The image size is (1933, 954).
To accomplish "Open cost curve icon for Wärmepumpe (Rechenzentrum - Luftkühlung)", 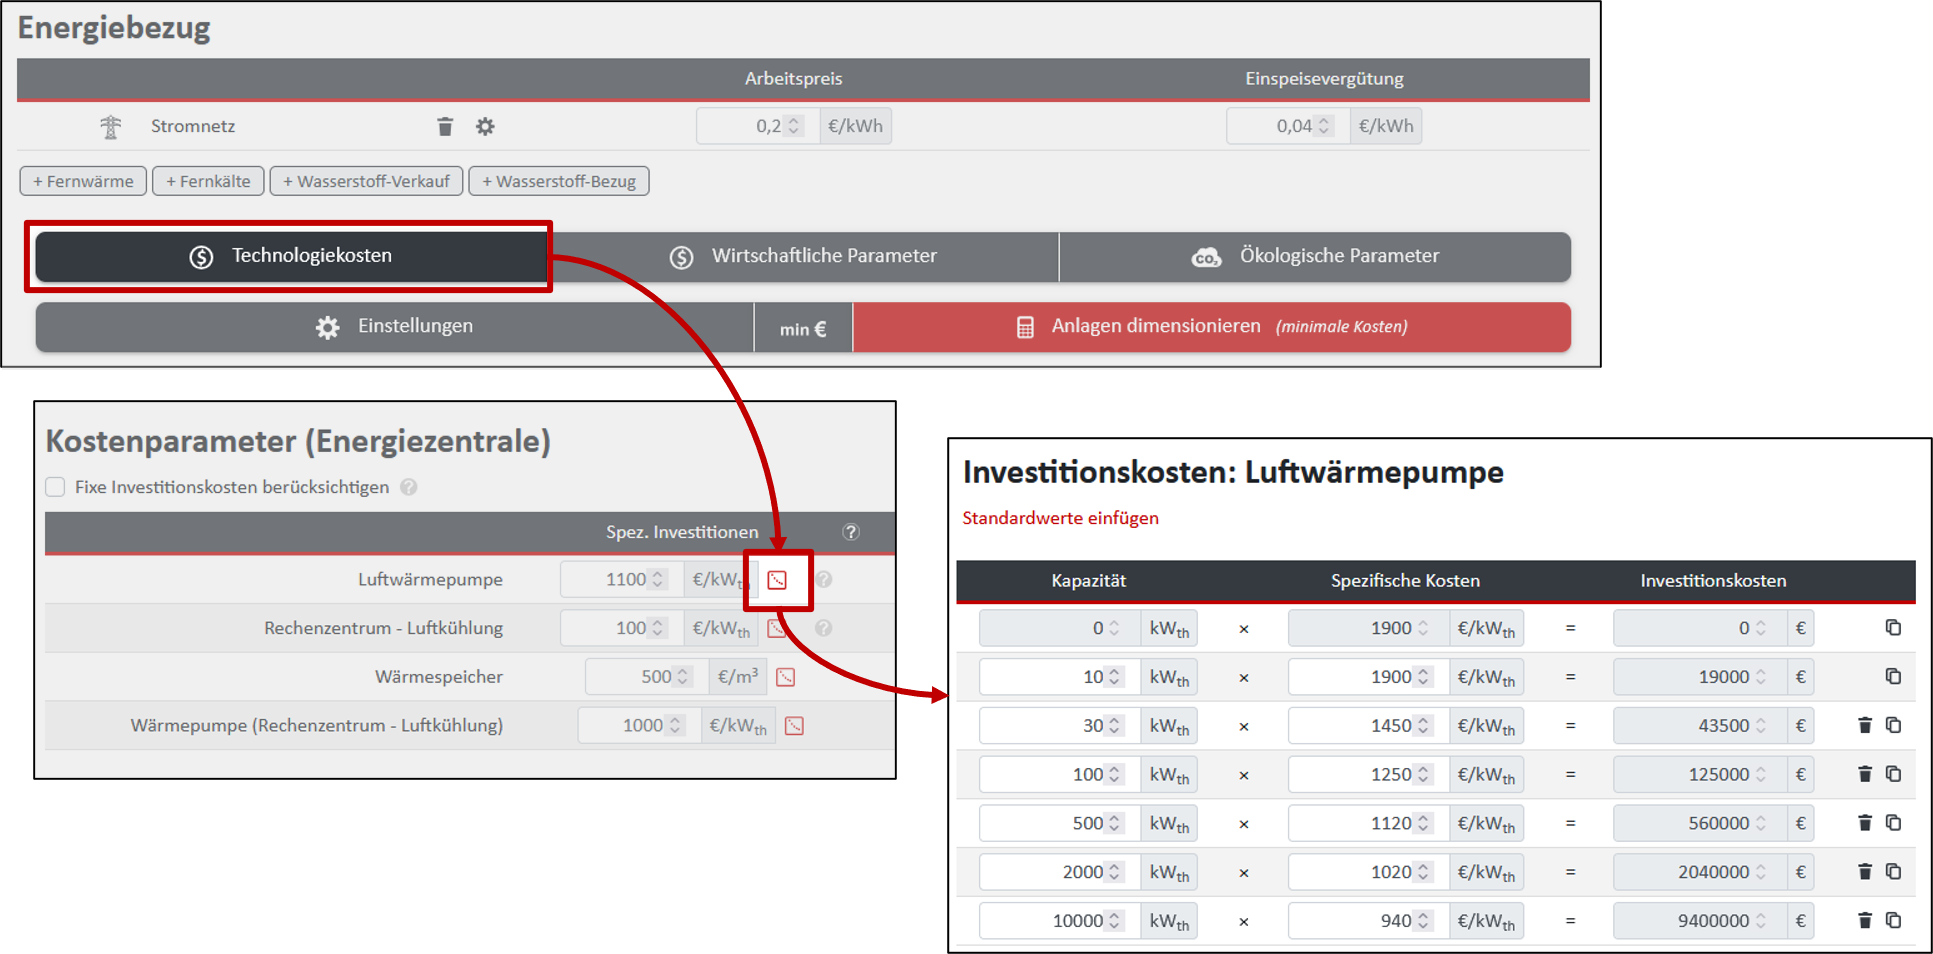I will pos(795,726).
